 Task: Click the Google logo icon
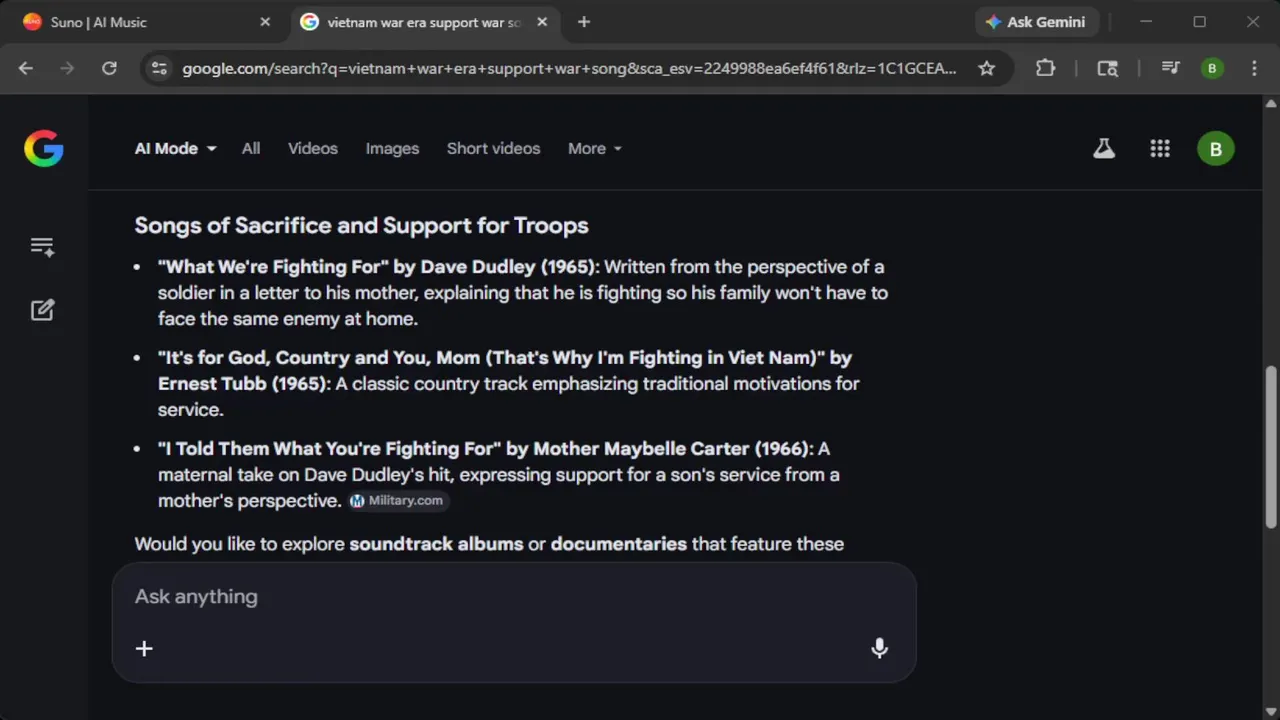point(44,149)
